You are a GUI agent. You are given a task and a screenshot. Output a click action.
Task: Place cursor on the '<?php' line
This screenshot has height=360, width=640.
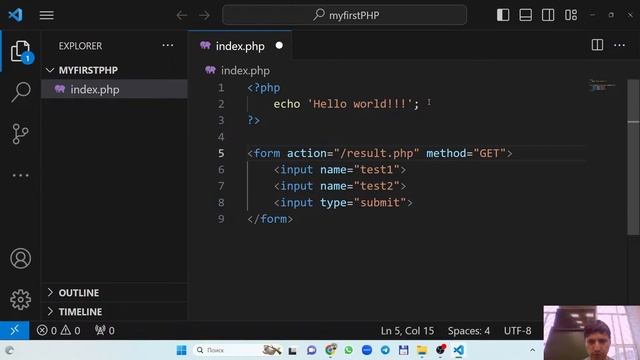coord(264,88)
